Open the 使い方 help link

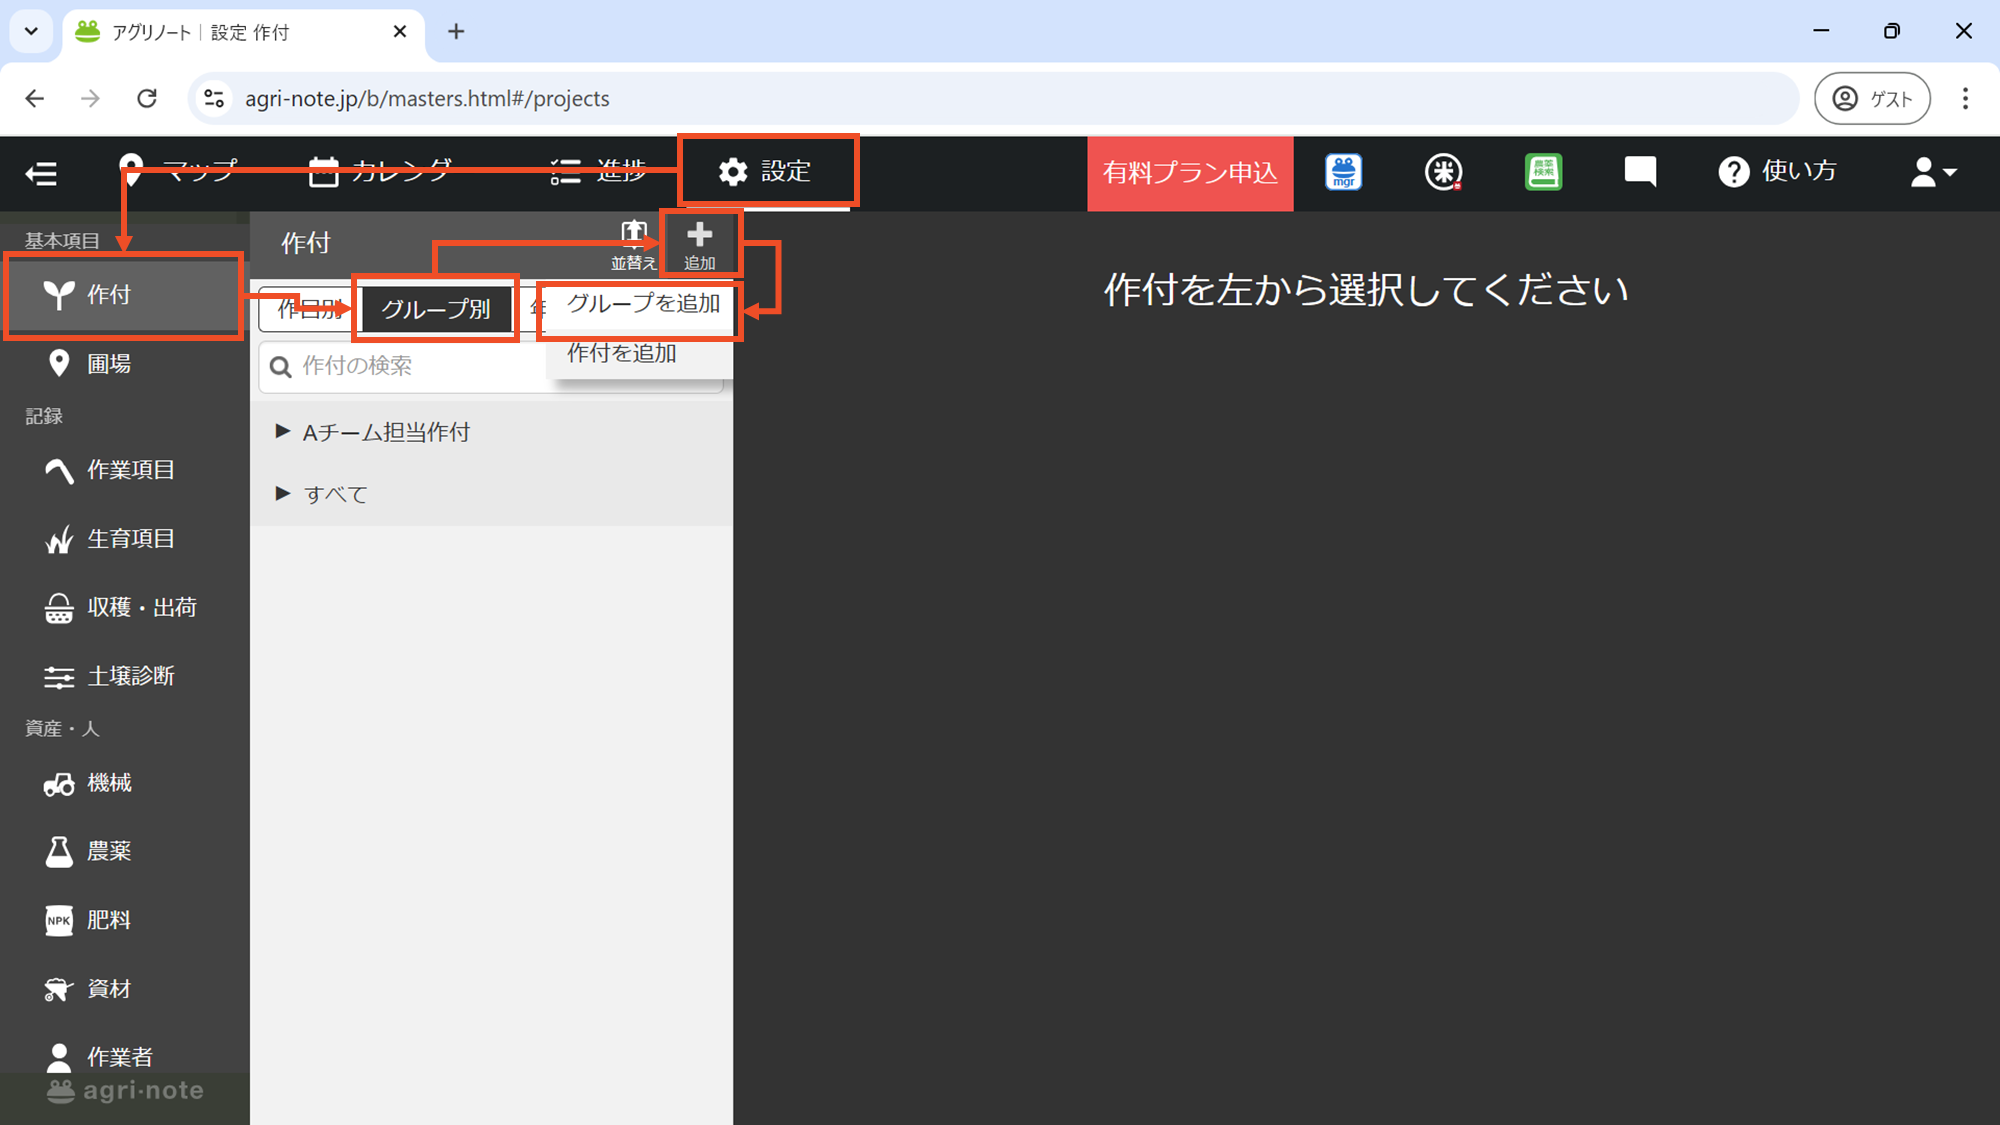click(x=1778, y=172)
